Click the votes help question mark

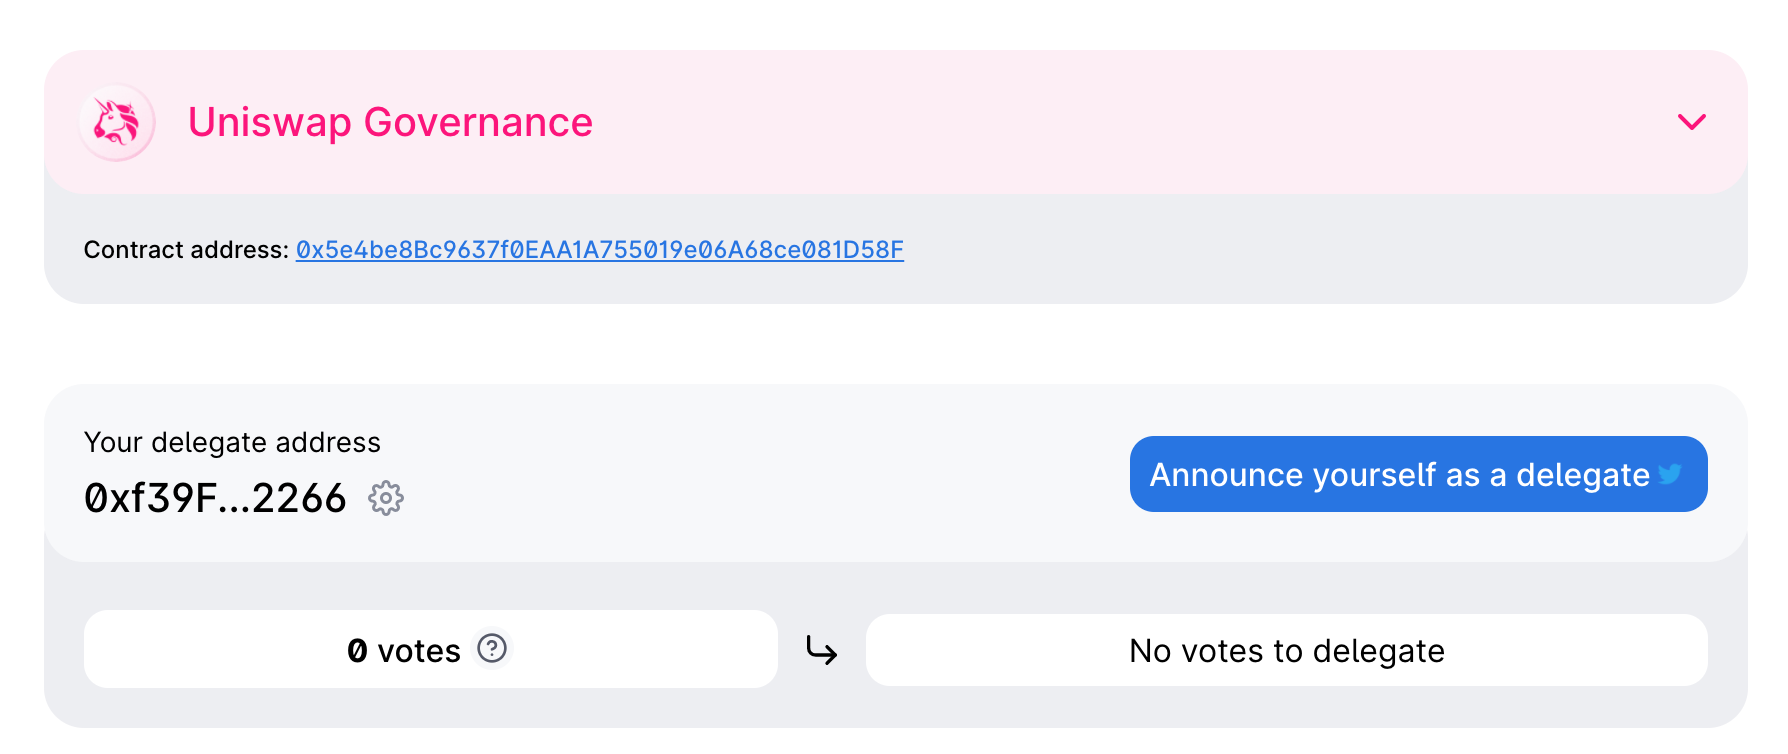(492, 649)
